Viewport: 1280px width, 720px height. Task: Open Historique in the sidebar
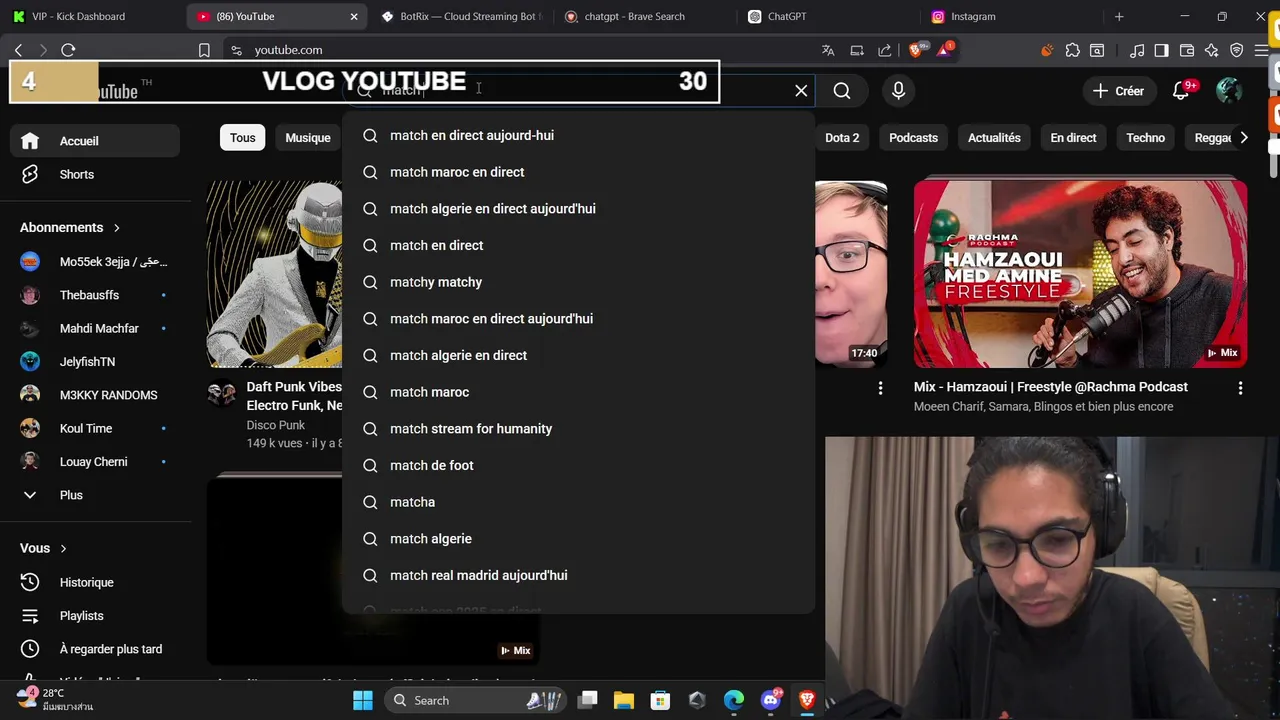[x=95, y=582]
